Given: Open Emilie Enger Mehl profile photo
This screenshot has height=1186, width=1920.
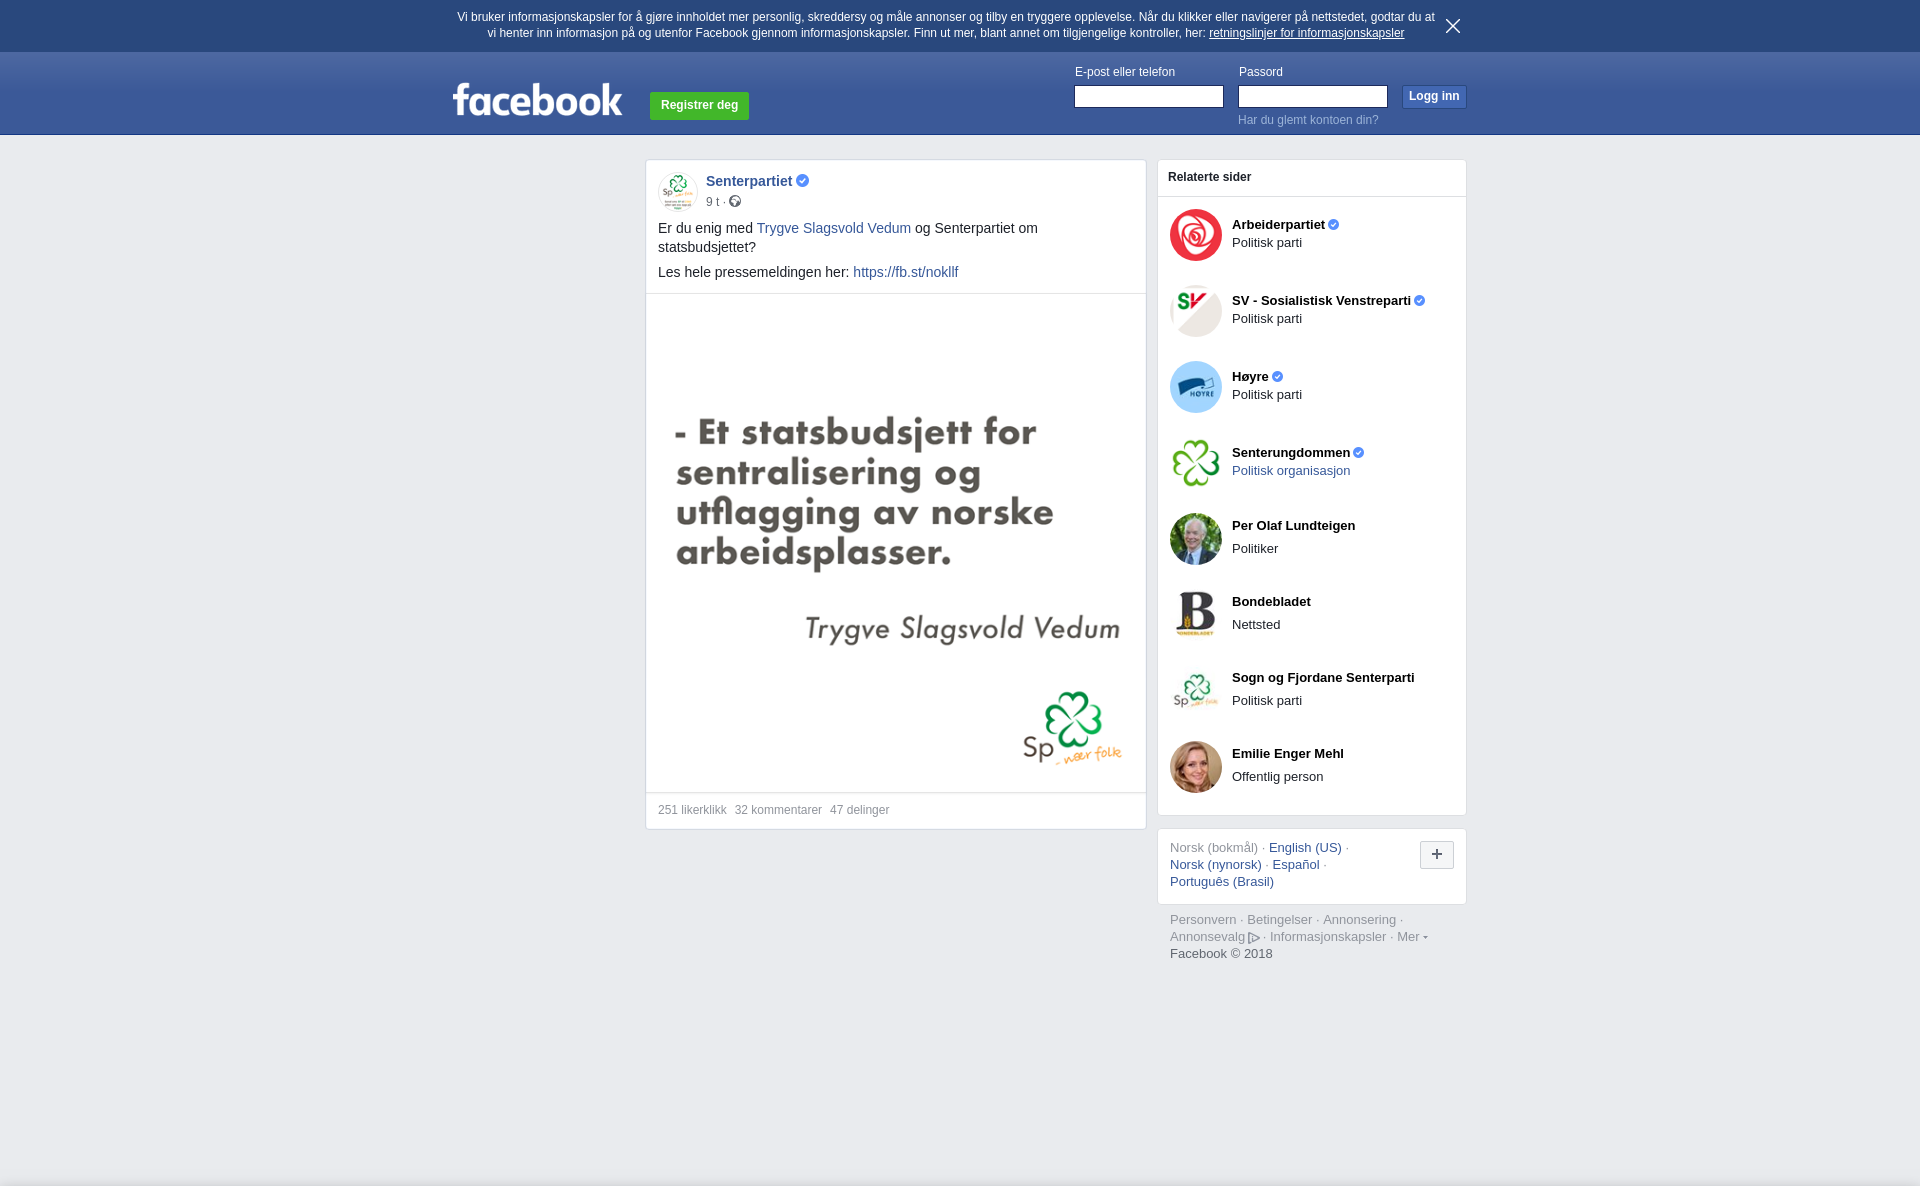Looking at the screenshot, I should click(x=1196, y=767).
